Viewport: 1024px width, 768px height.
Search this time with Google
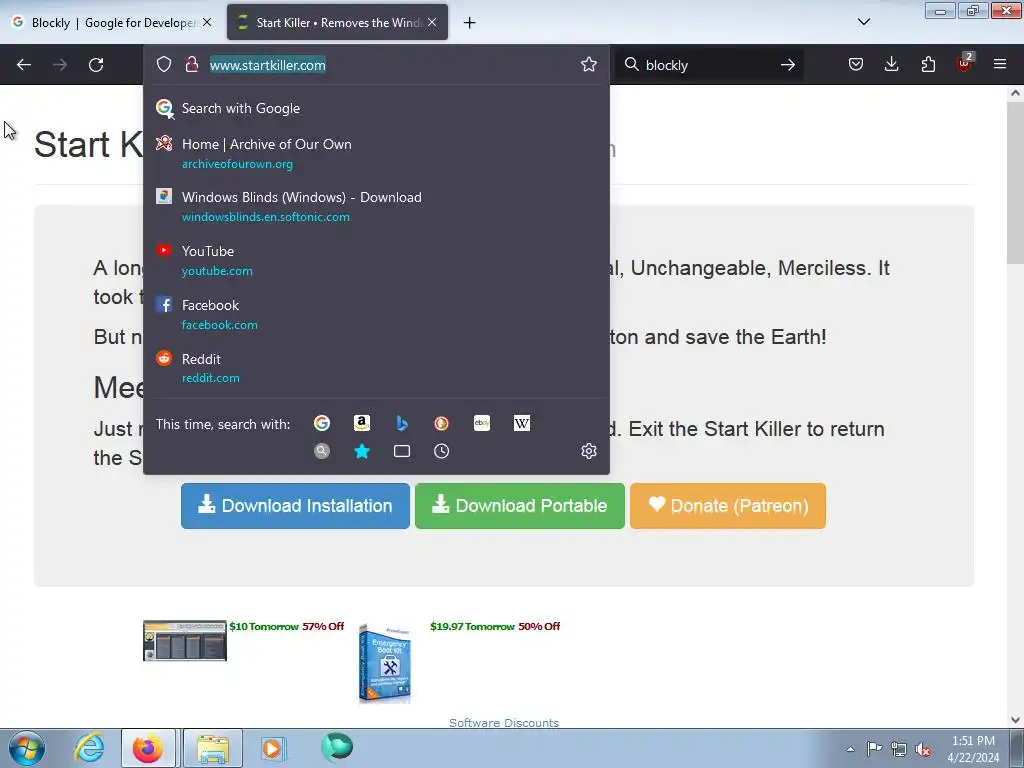(x=322, y=423)
